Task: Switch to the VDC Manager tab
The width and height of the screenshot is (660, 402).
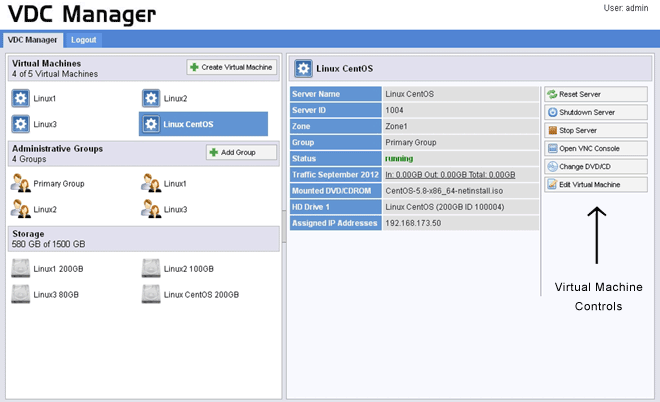Action: click(x=32, y=40)
